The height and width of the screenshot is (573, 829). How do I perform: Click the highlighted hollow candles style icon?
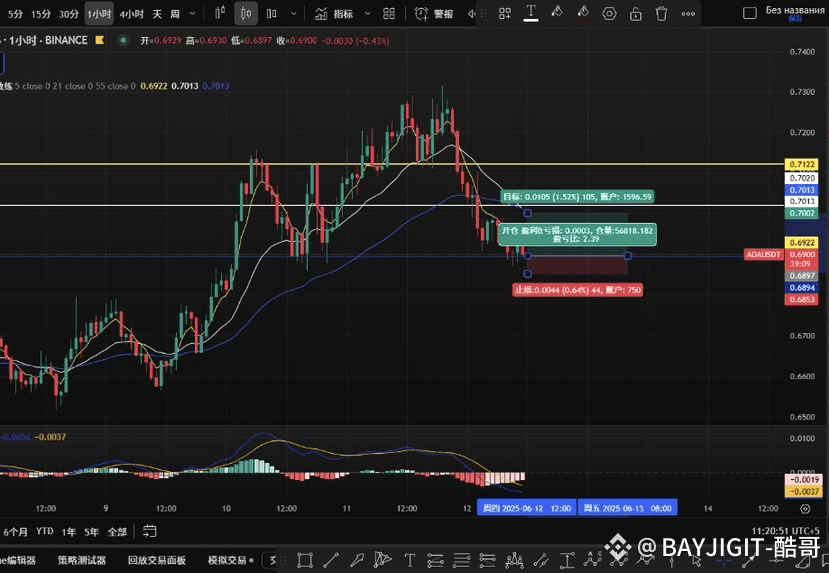point(246,13)
